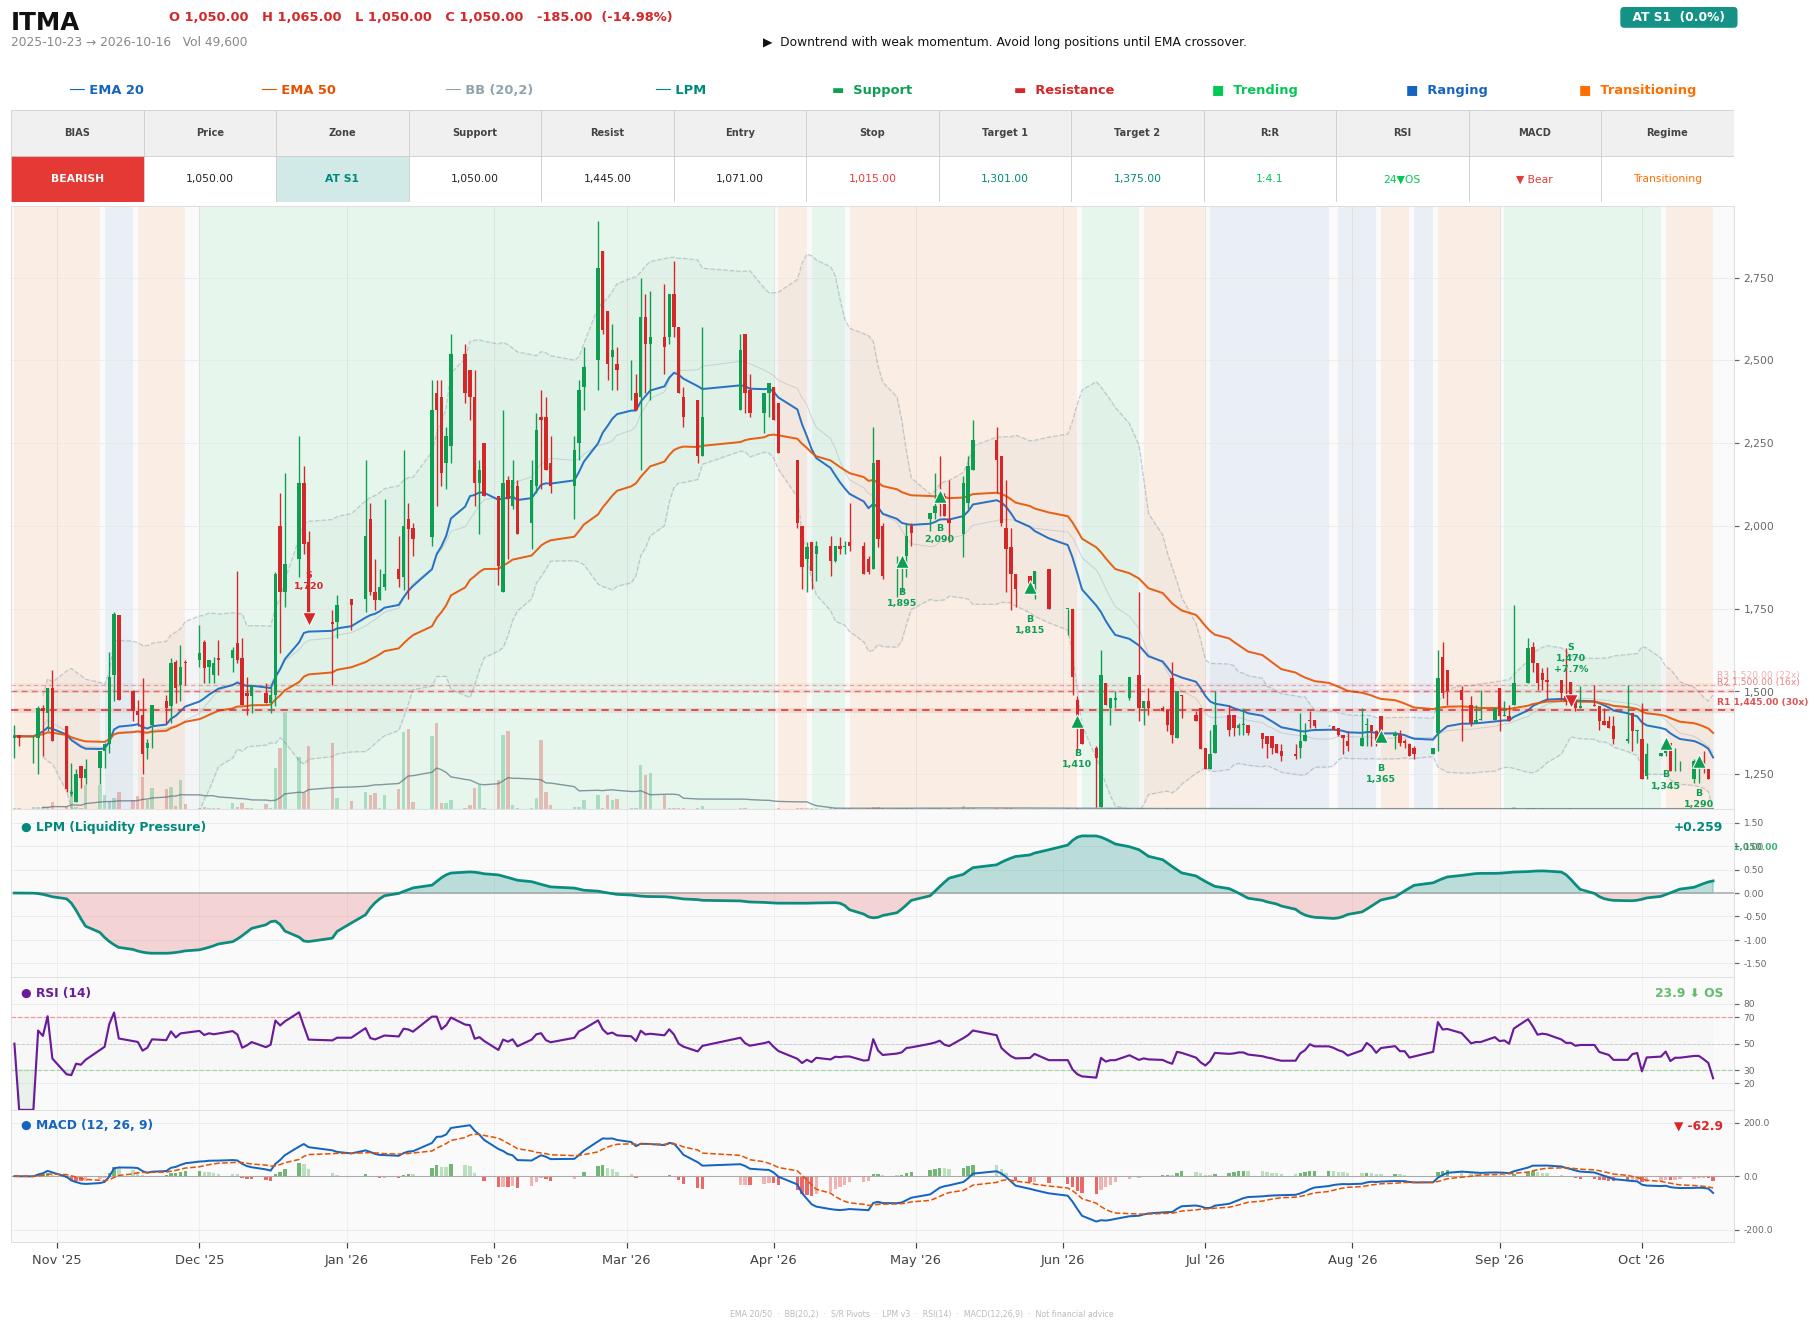
Task: Click the LPM (Liquidity Pressure) panel title
Action: [x=113, y=827]
